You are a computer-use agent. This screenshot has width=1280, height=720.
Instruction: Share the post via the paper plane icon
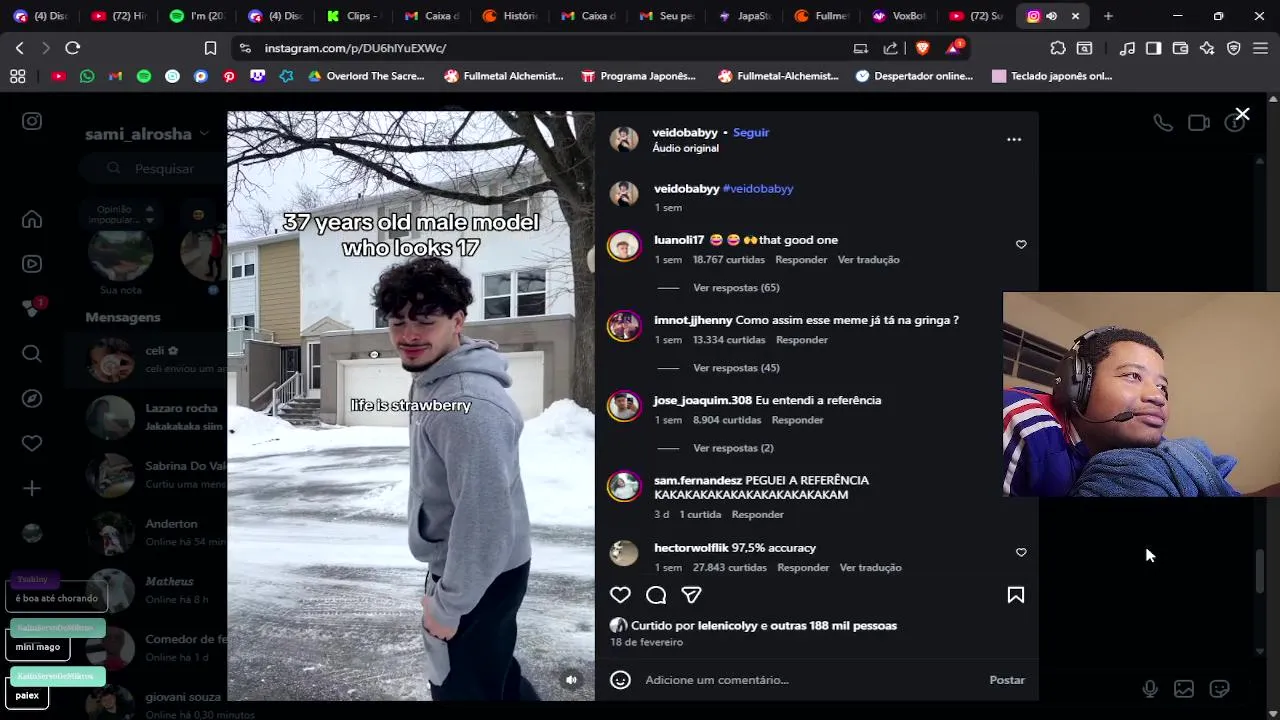click(x=691, y=595)
